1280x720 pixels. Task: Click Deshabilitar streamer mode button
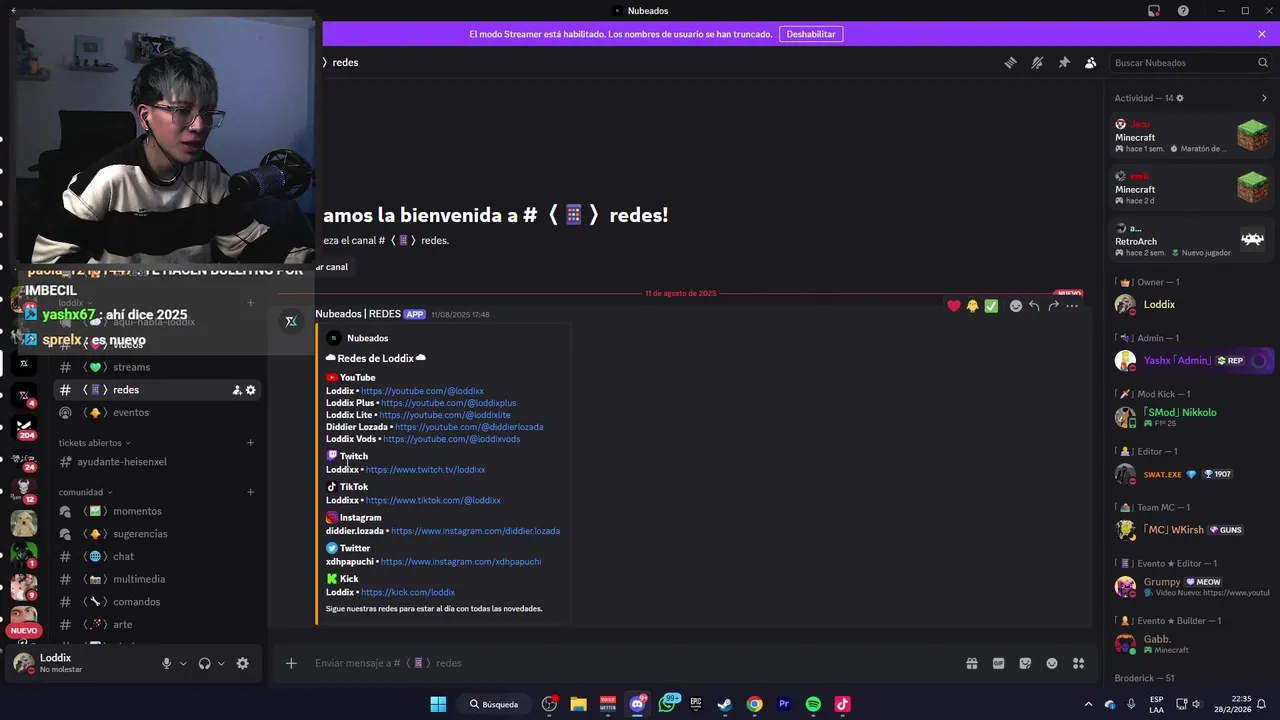point(811,34)
